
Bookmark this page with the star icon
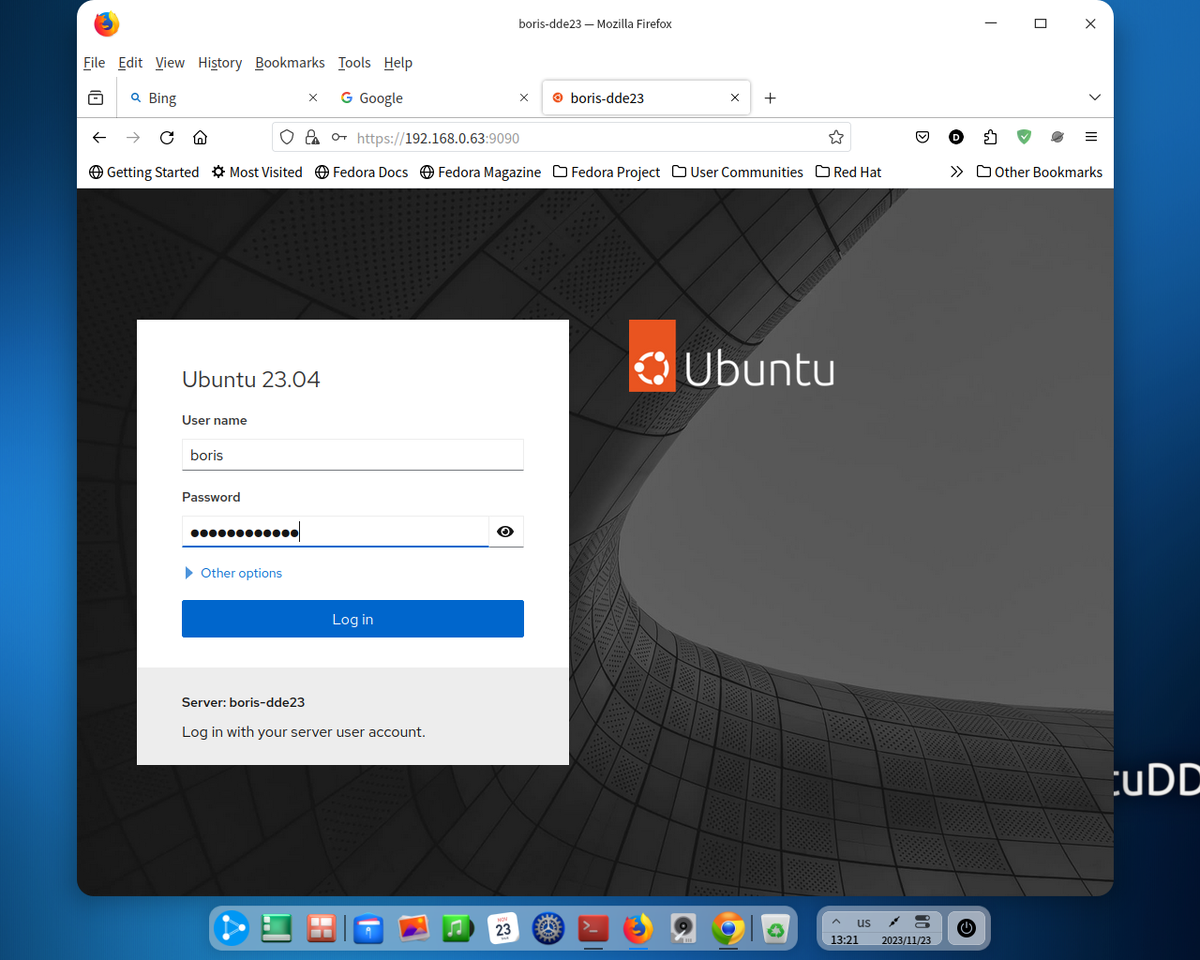tap(836, 137)
